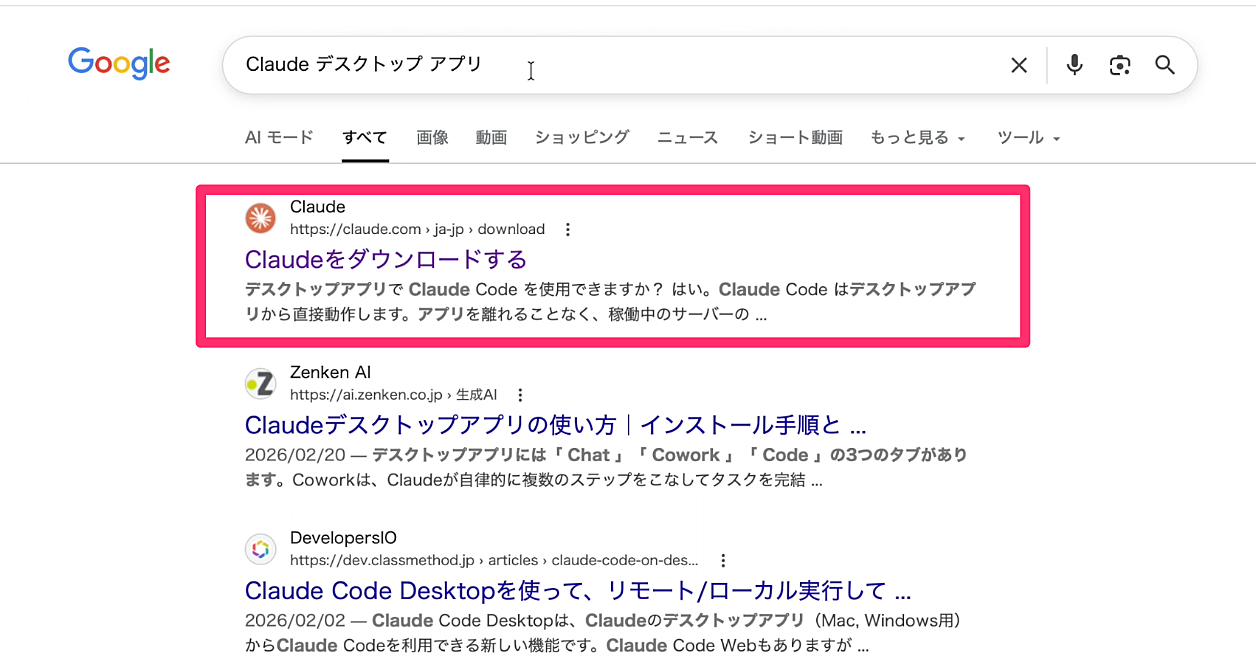Click the Zenken AI favicon
Image resolution: width=1256 pixels, height=670 pixels.
260,383
